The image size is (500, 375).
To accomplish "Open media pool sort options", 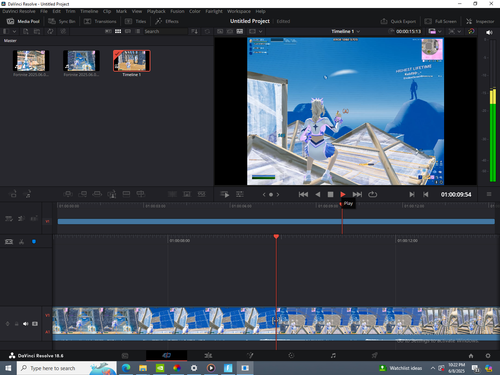I will coord(195,31).
